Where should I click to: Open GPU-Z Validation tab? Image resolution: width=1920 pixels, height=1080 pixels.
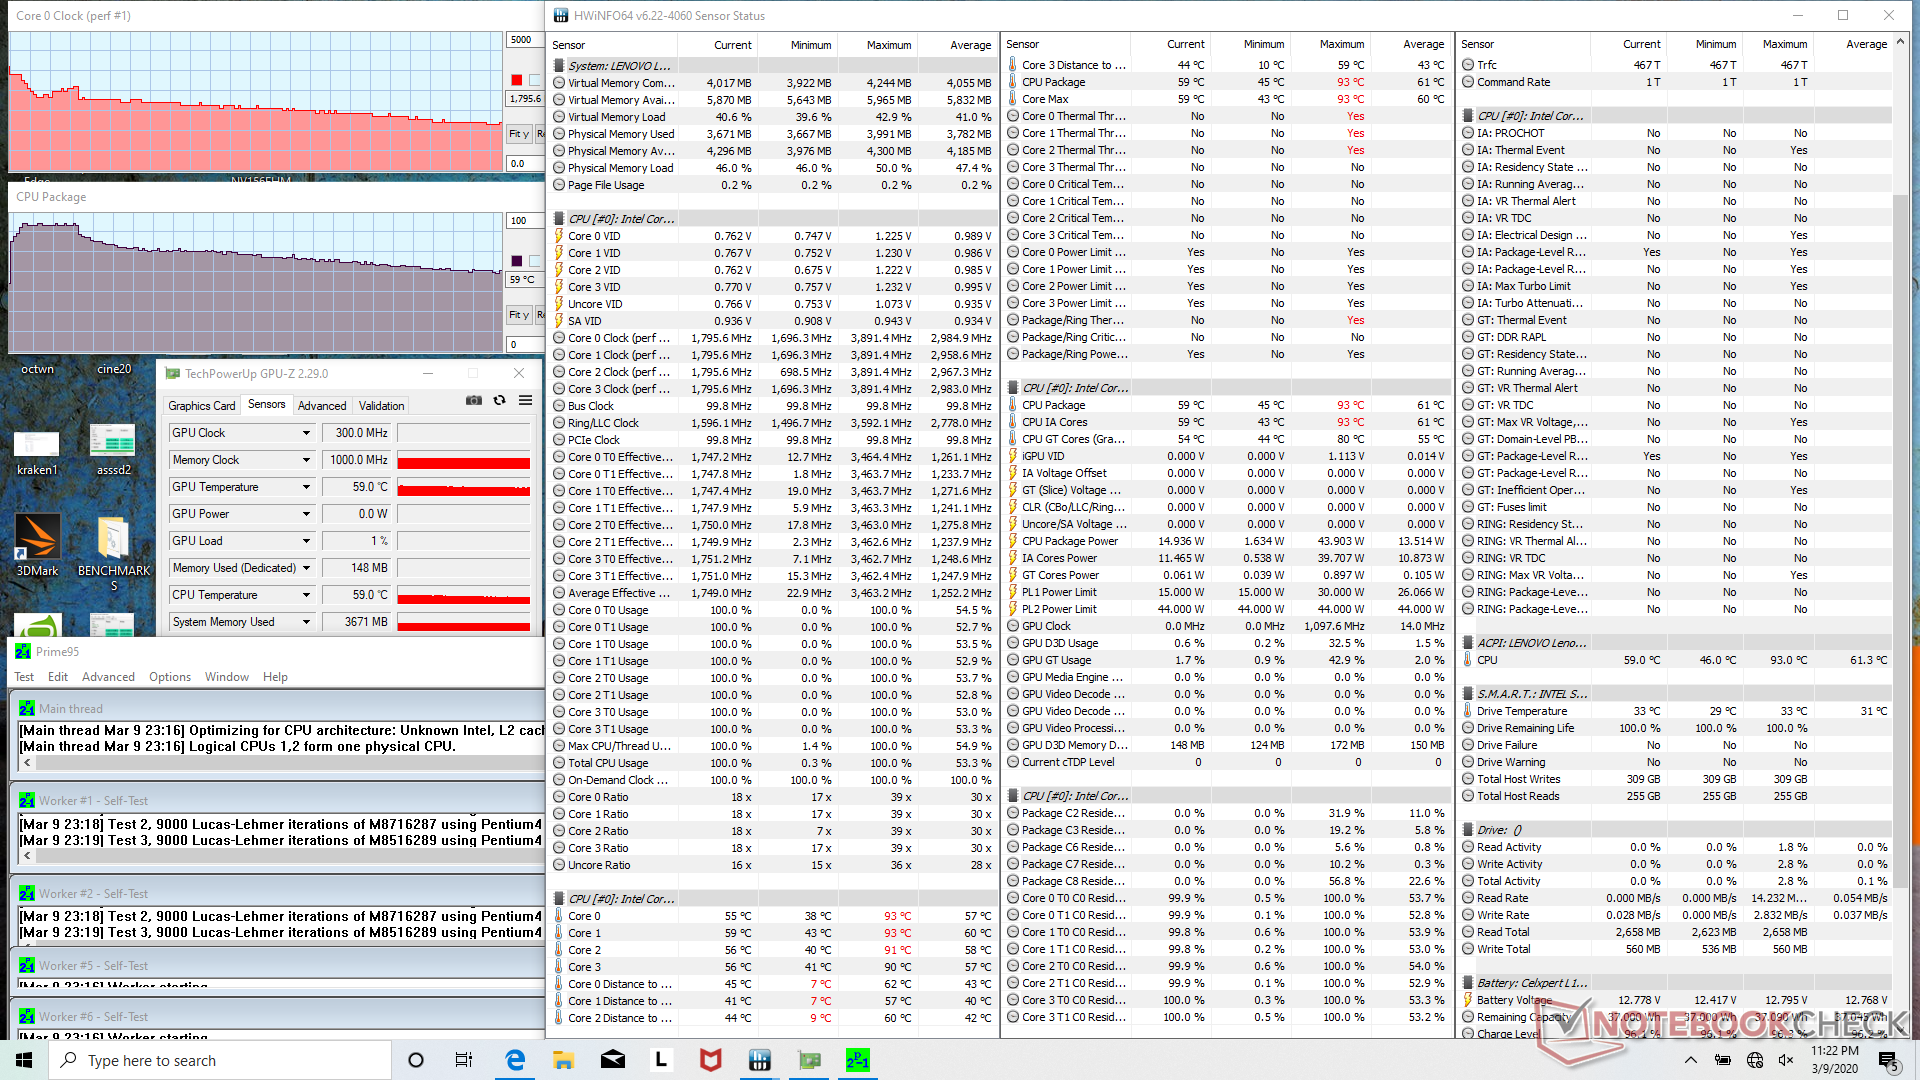[382, 406]
